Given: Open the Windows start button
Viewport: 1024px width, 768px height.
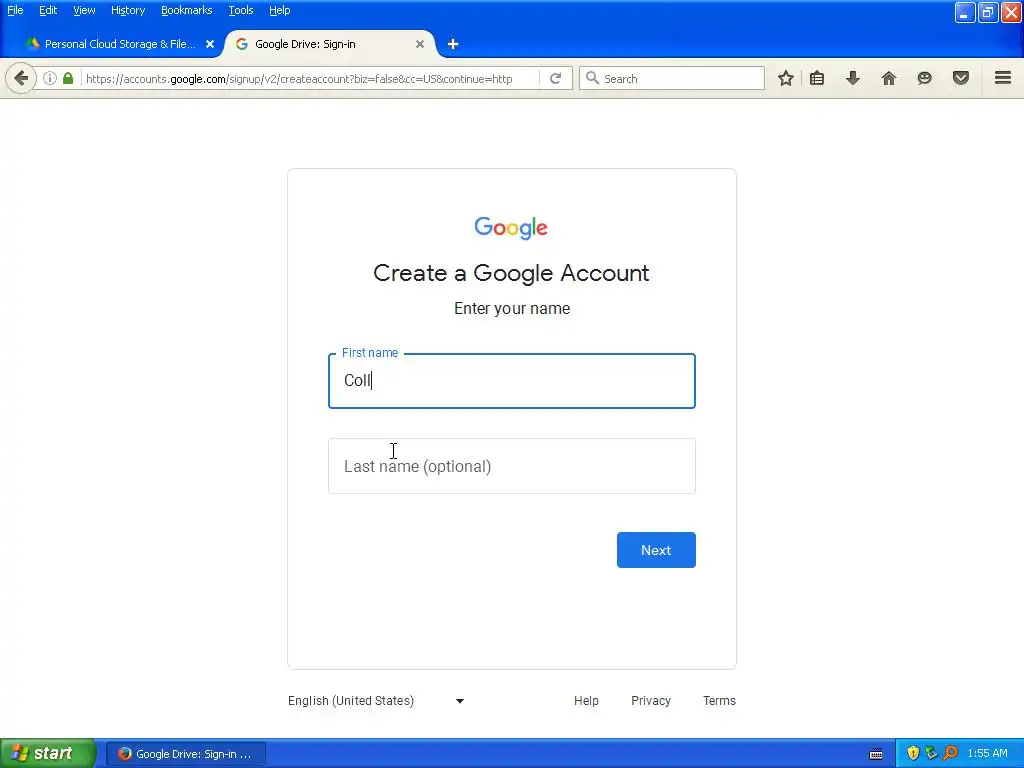Looking at the screenshot, I should tap(47, 753).
